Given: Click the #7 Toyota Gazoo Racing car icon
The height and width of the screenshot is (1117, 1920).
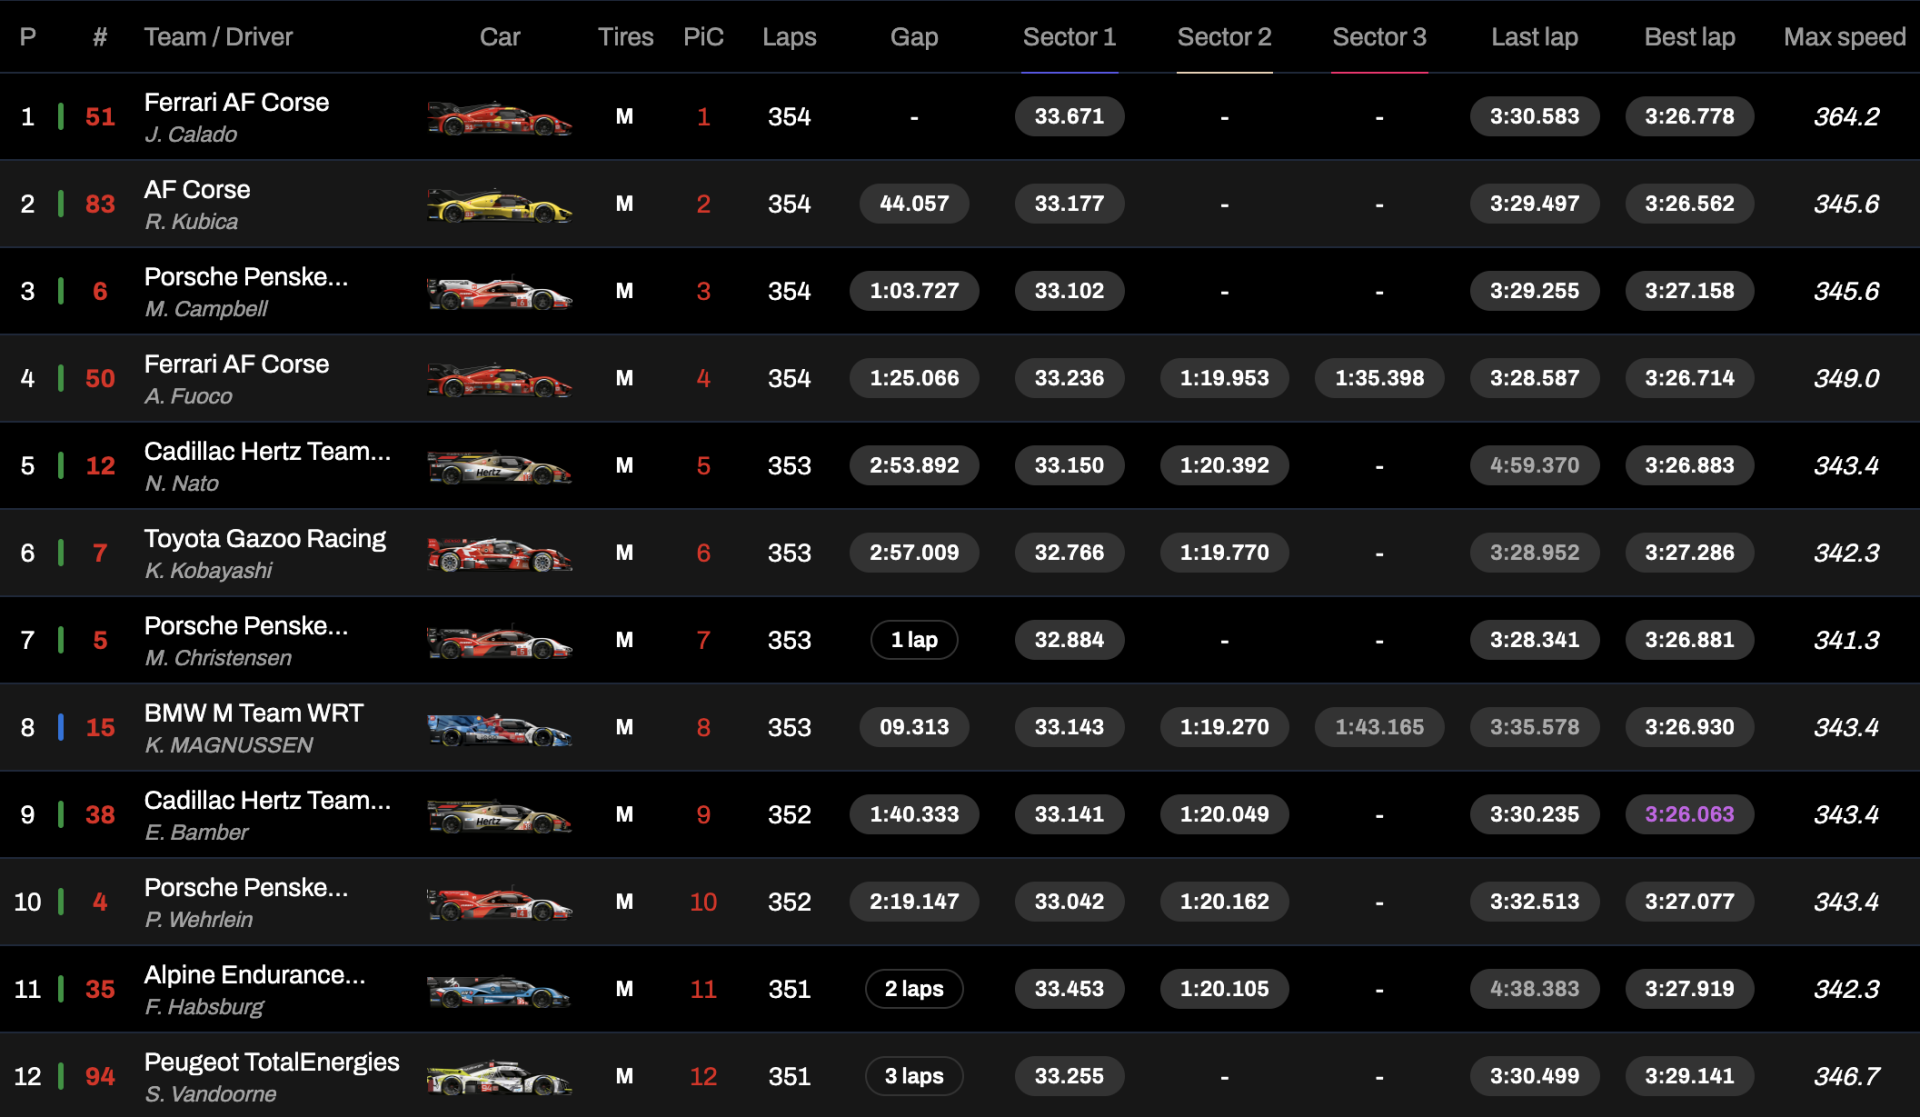Looking at the screenshot, I should (x=499, y=554).
